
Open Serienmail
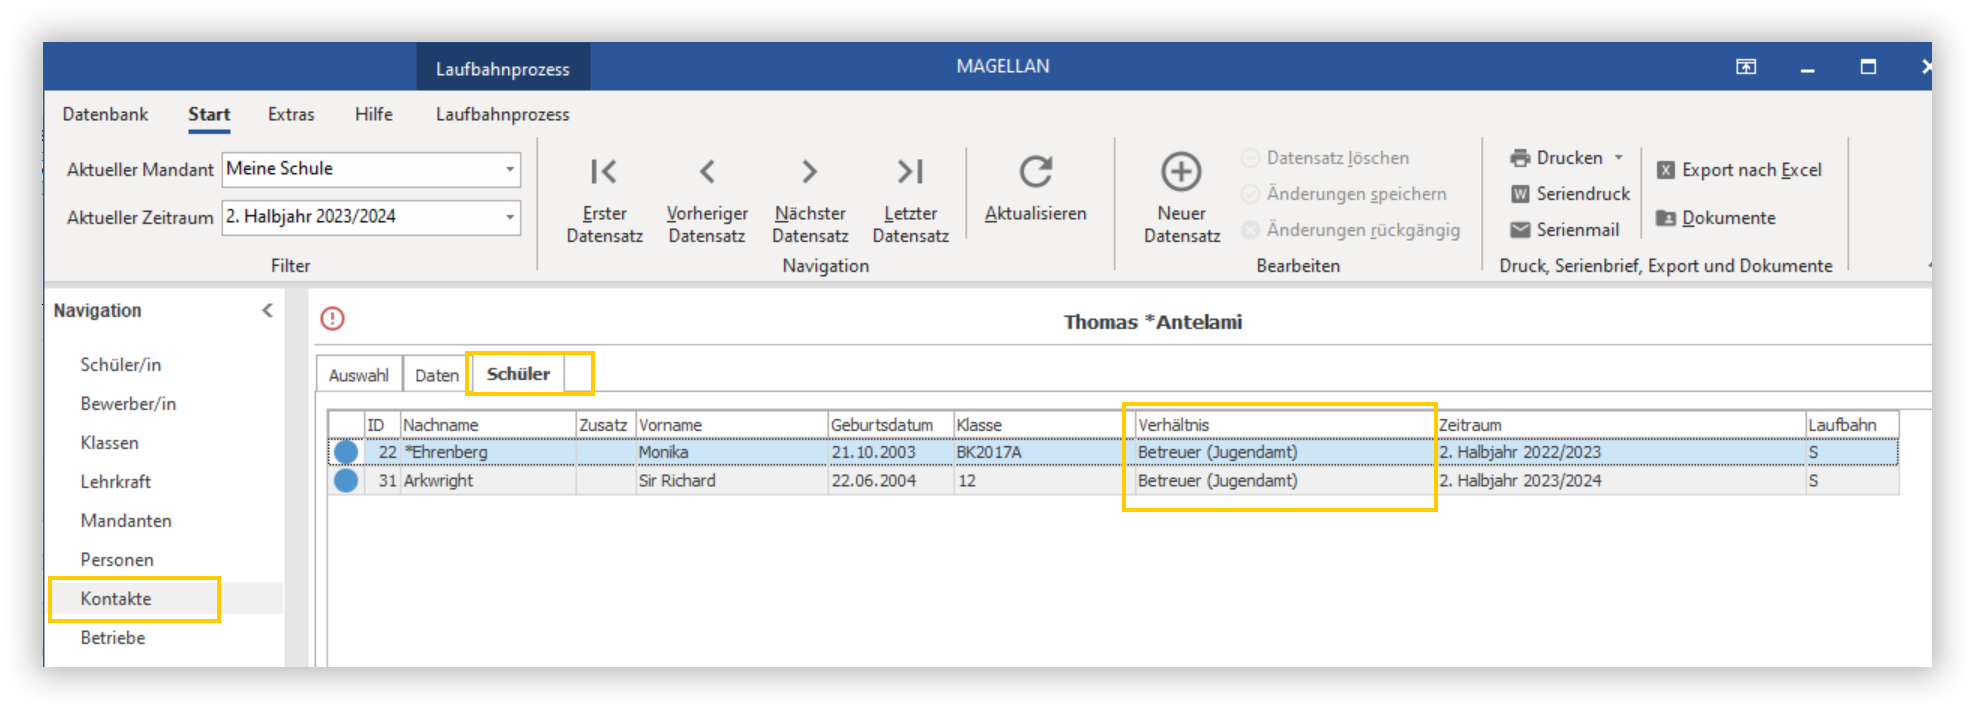[1564, 230]
